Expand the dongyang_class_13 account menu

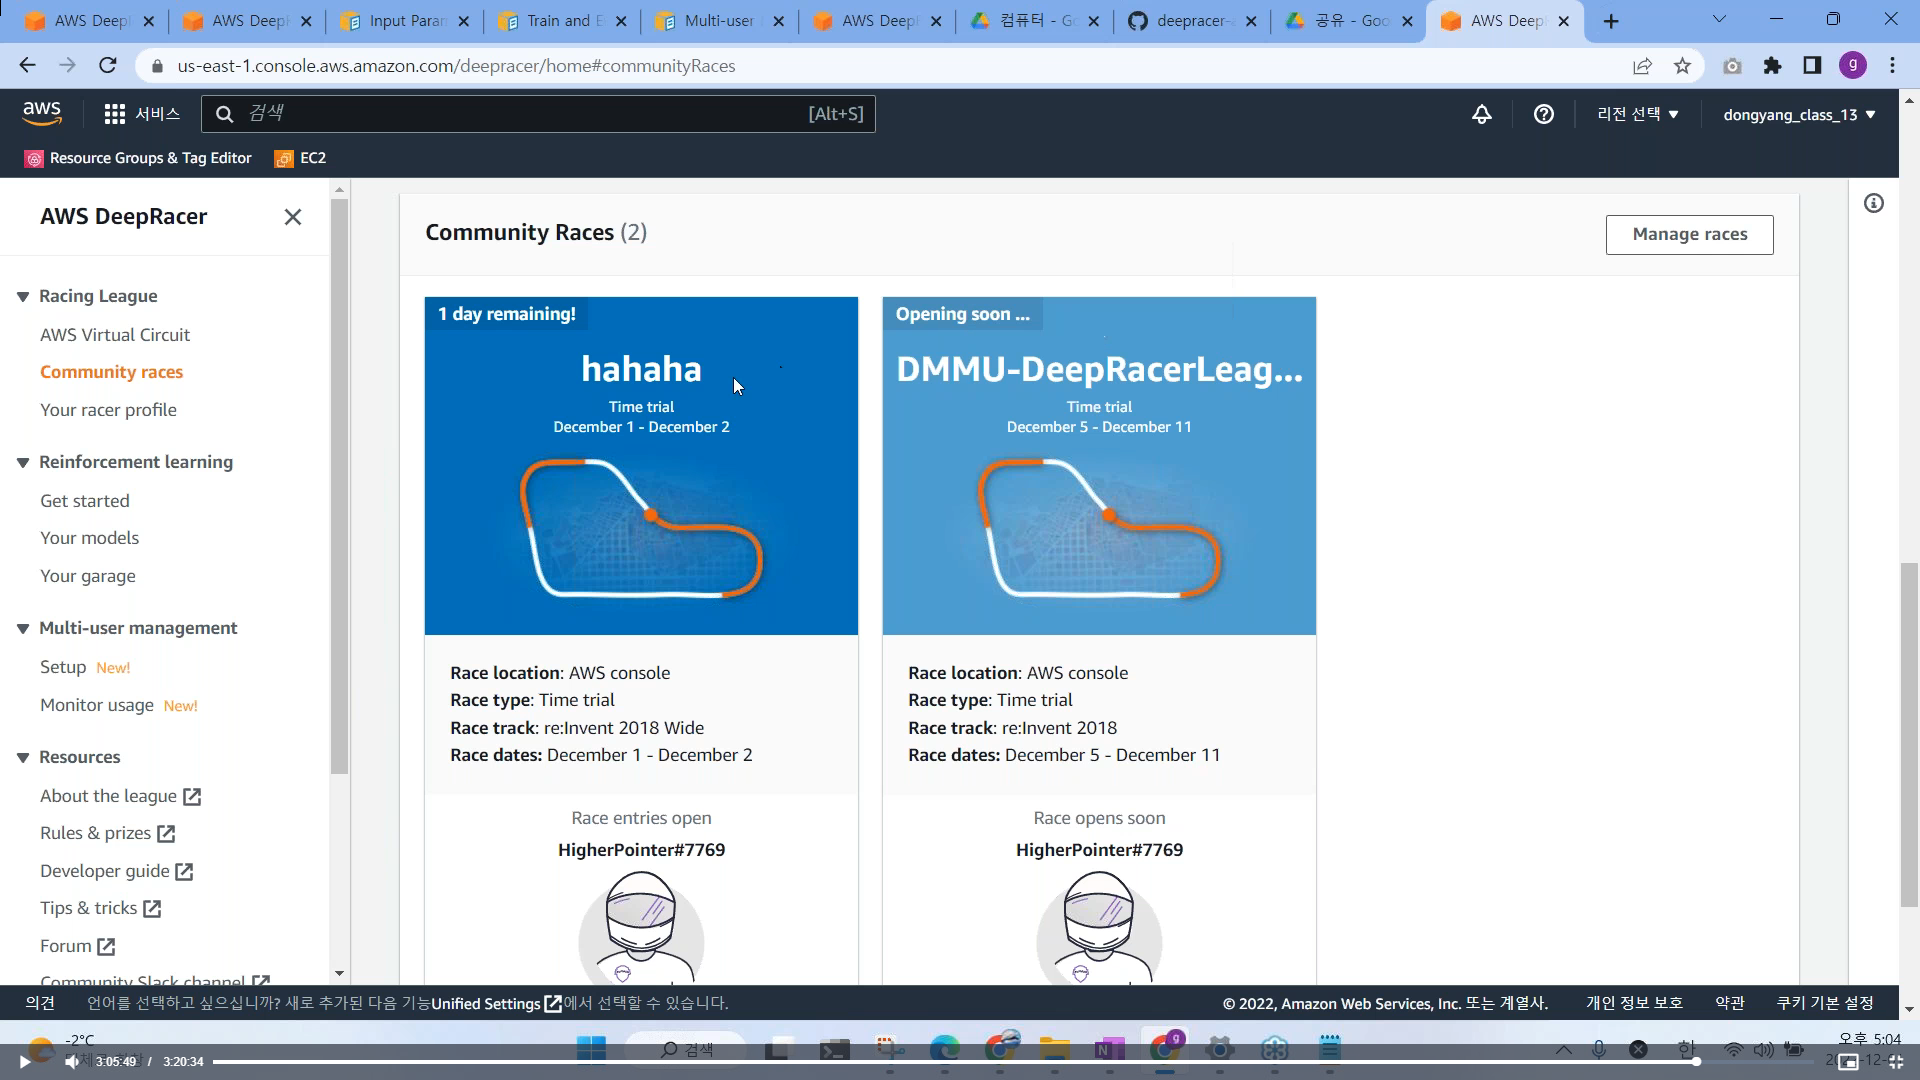[1798, 114]
